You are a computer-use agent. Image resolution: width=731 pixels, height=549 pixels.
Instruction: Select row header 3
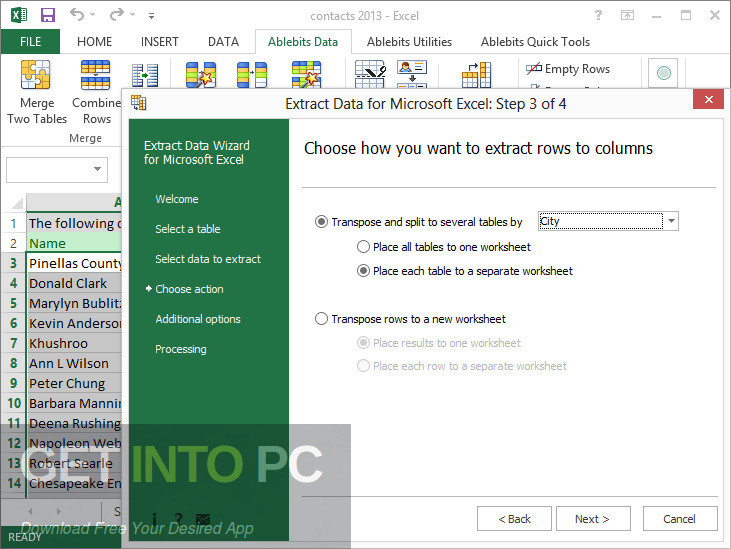[14, 263]
